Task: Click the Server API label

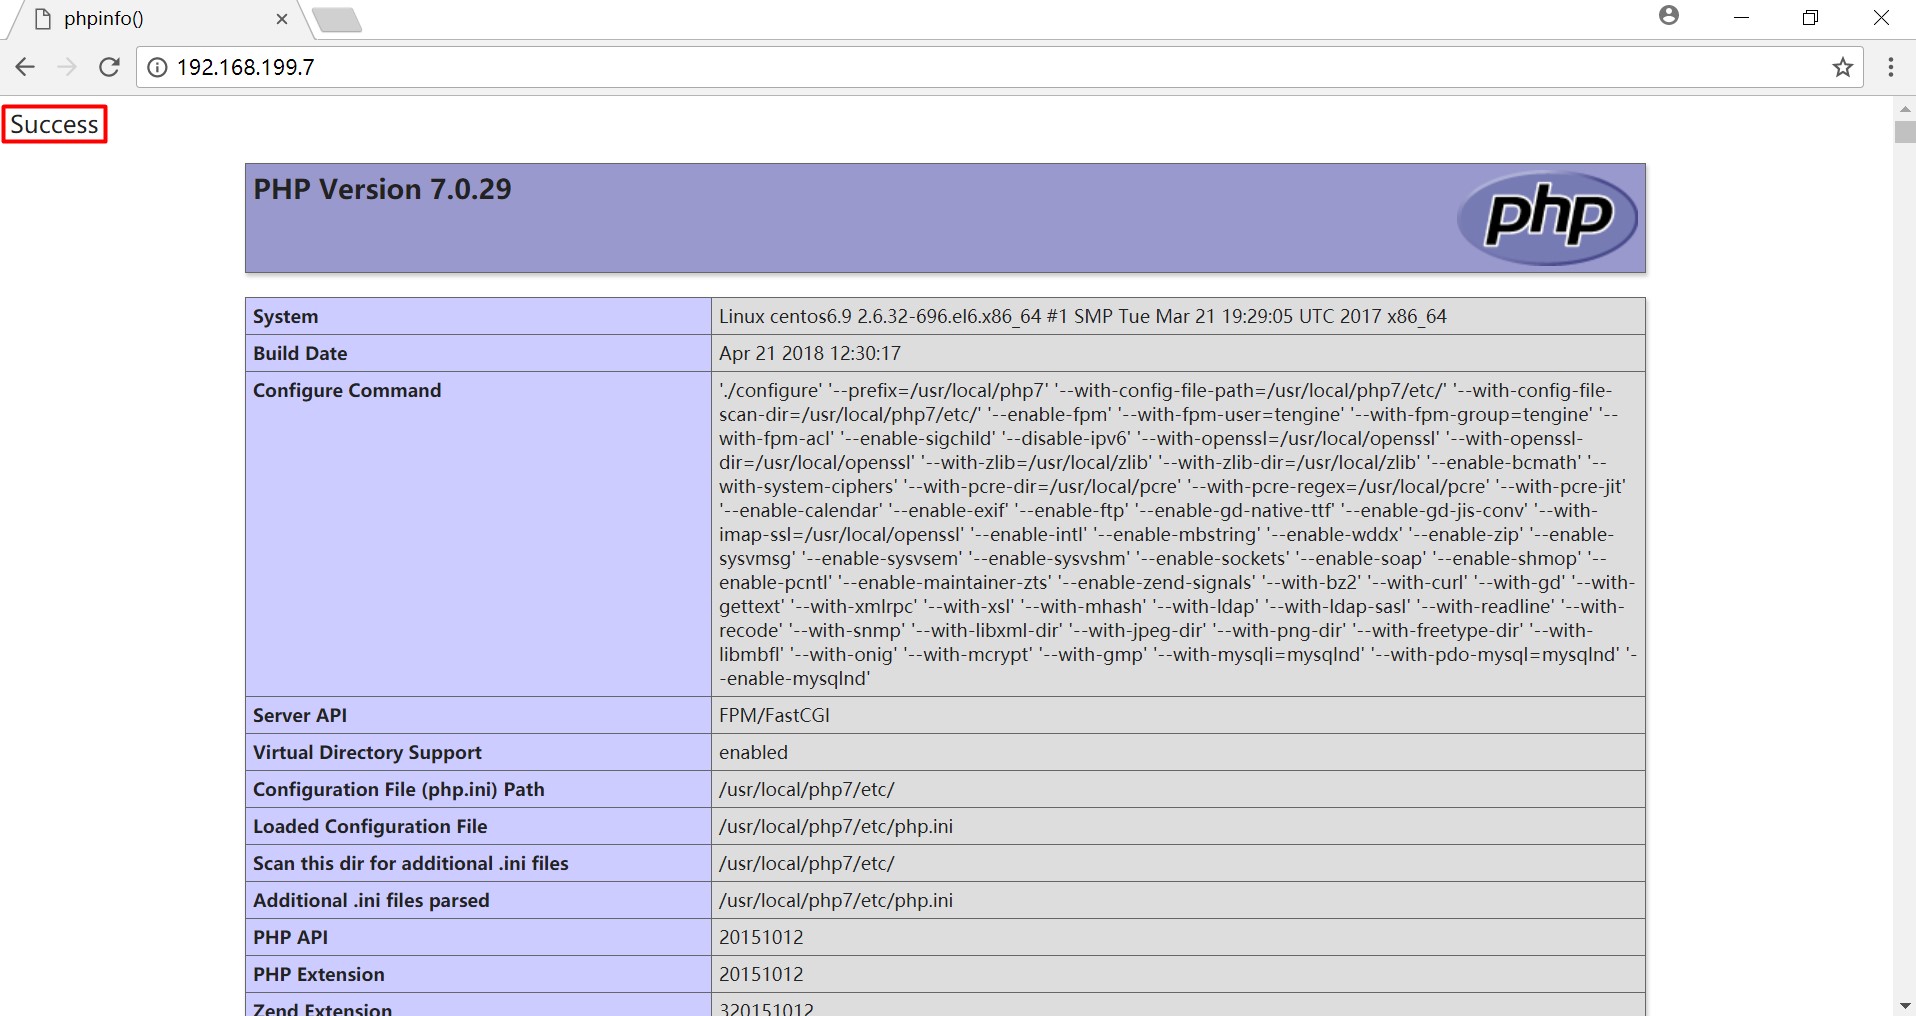Action: (x=300, y=715)
